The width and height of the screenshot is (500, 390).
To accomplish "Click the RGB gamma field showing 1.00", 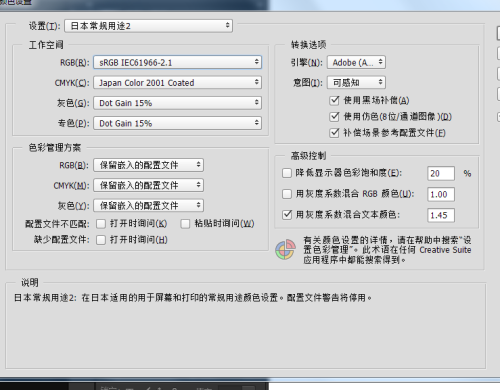I will 441,194.
